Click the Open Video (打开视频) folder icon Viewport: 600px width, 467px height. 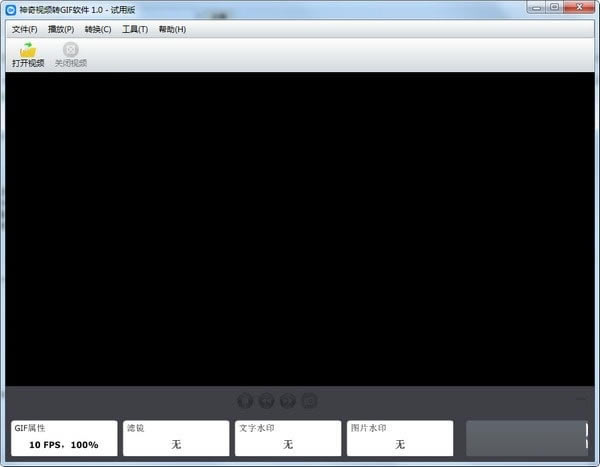coord(28,50)
